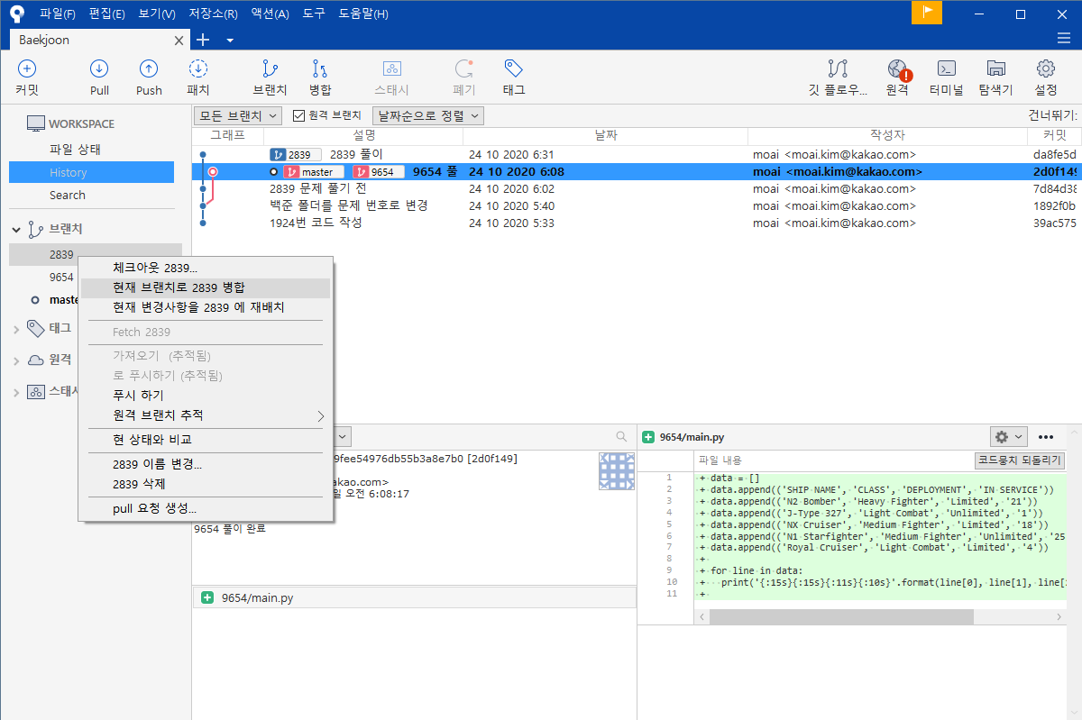Add a new repository tab with plus icon
Screen dimensions: 1082x720
(203, 40)
